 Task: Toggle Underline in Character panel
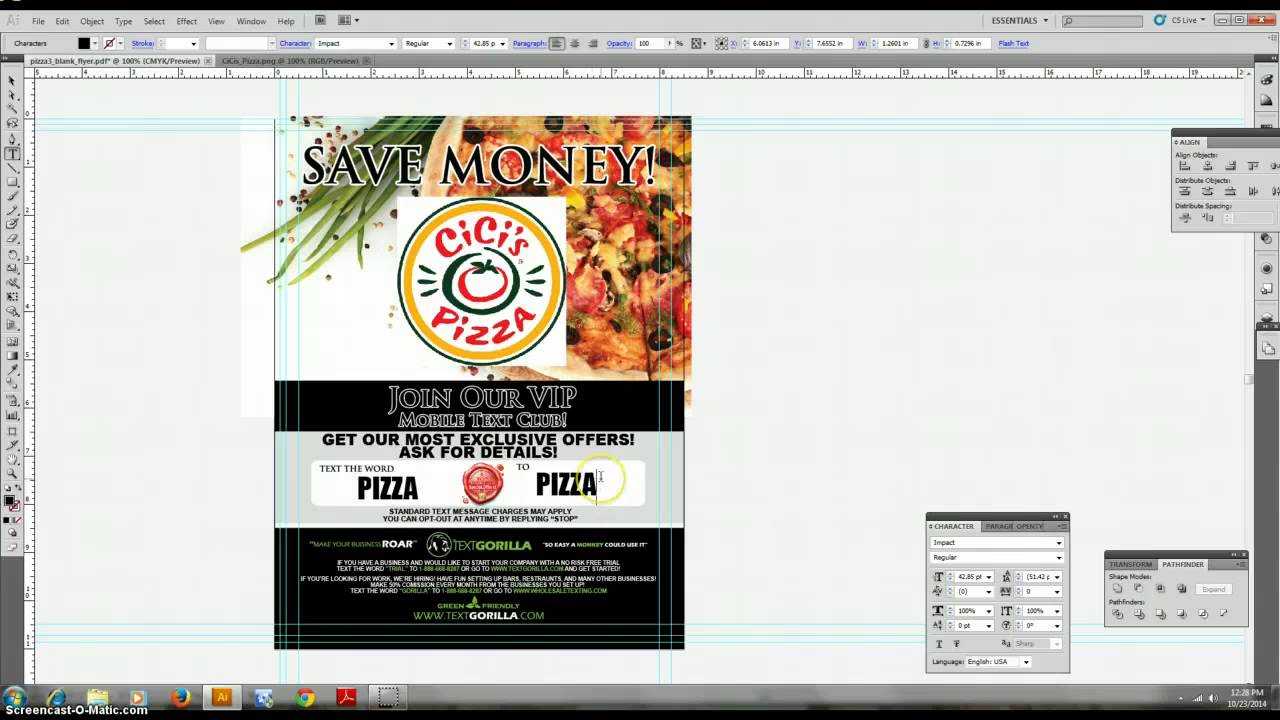(x=939, y=644)
